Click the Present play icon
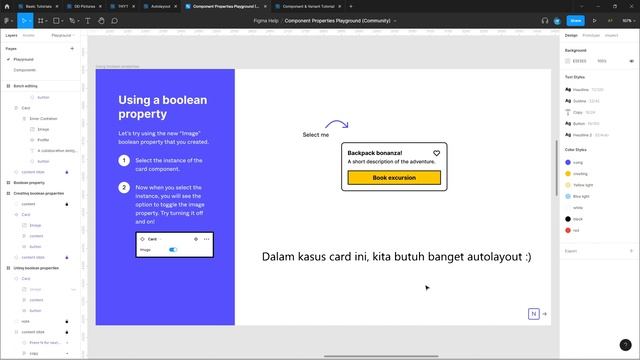640x360 pixels. coord(594,20)
